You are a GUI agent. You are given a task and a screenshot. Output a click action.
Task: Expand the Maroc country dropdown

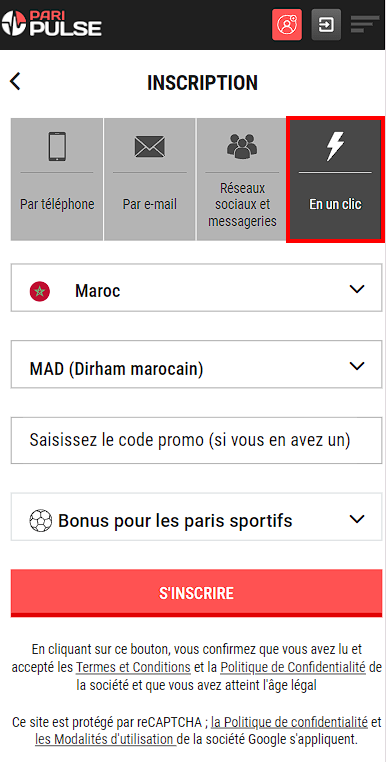tap(196, 288)
